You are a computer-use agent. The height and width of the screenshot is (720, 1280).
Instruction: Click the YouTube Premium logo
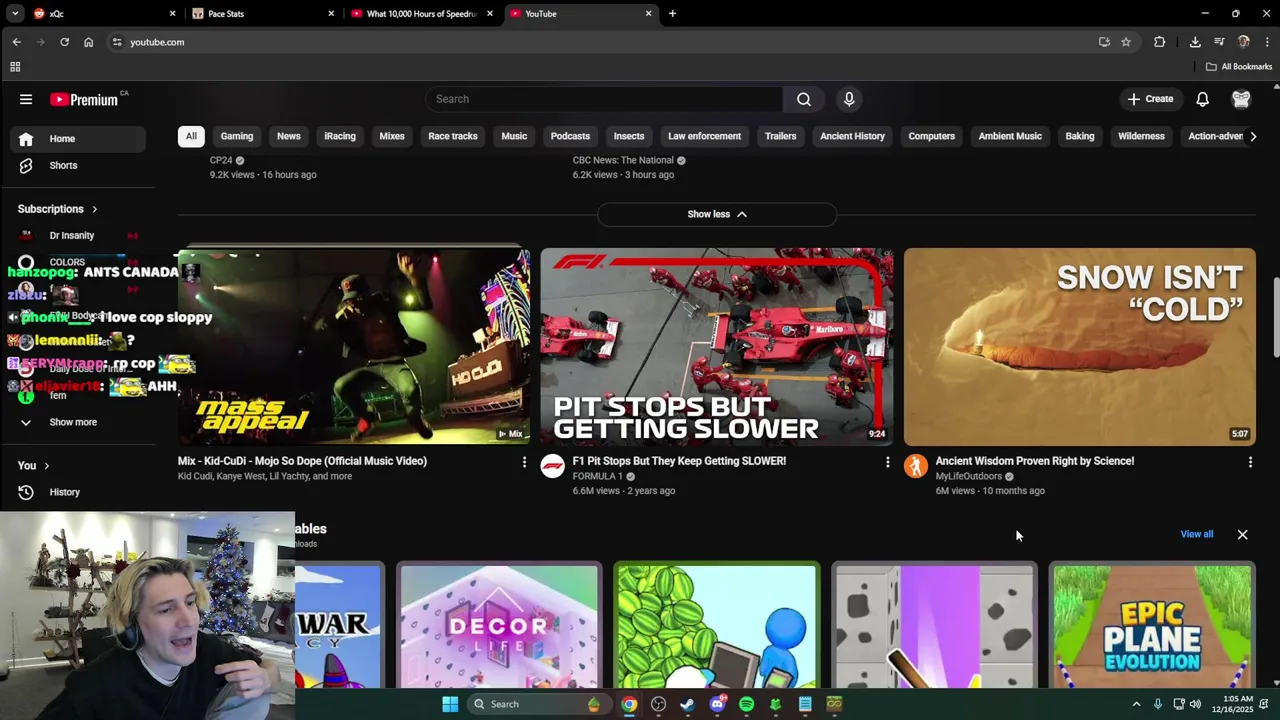click(x=84, y=99)
